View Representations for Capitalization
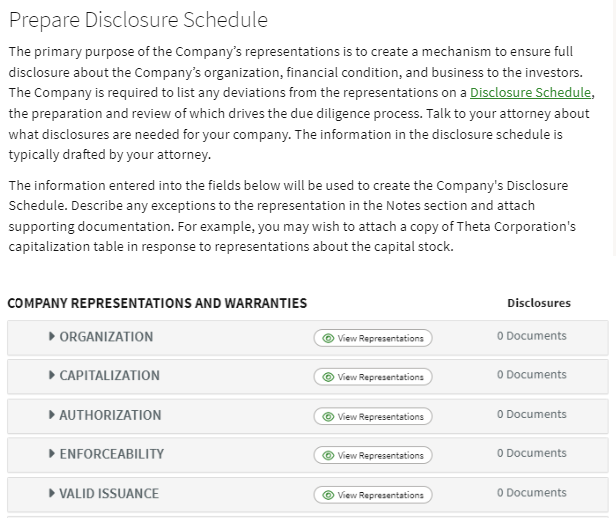This screenshot has width=616, height=518. tap(373, 377)
